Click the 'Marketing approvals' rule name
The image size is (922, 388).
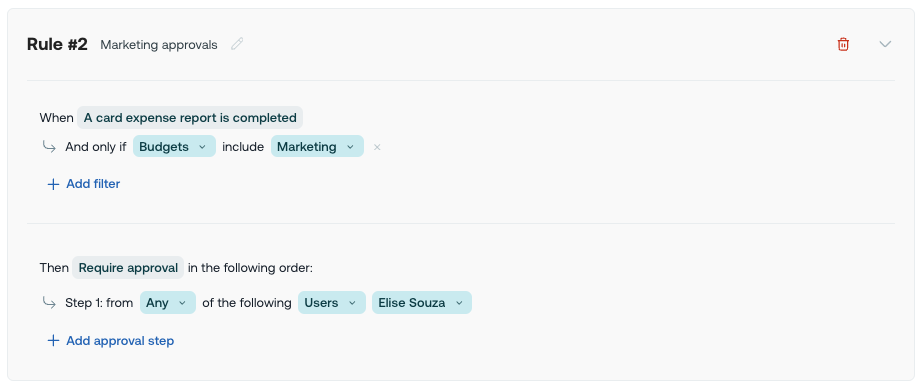[x=159, y=45]
